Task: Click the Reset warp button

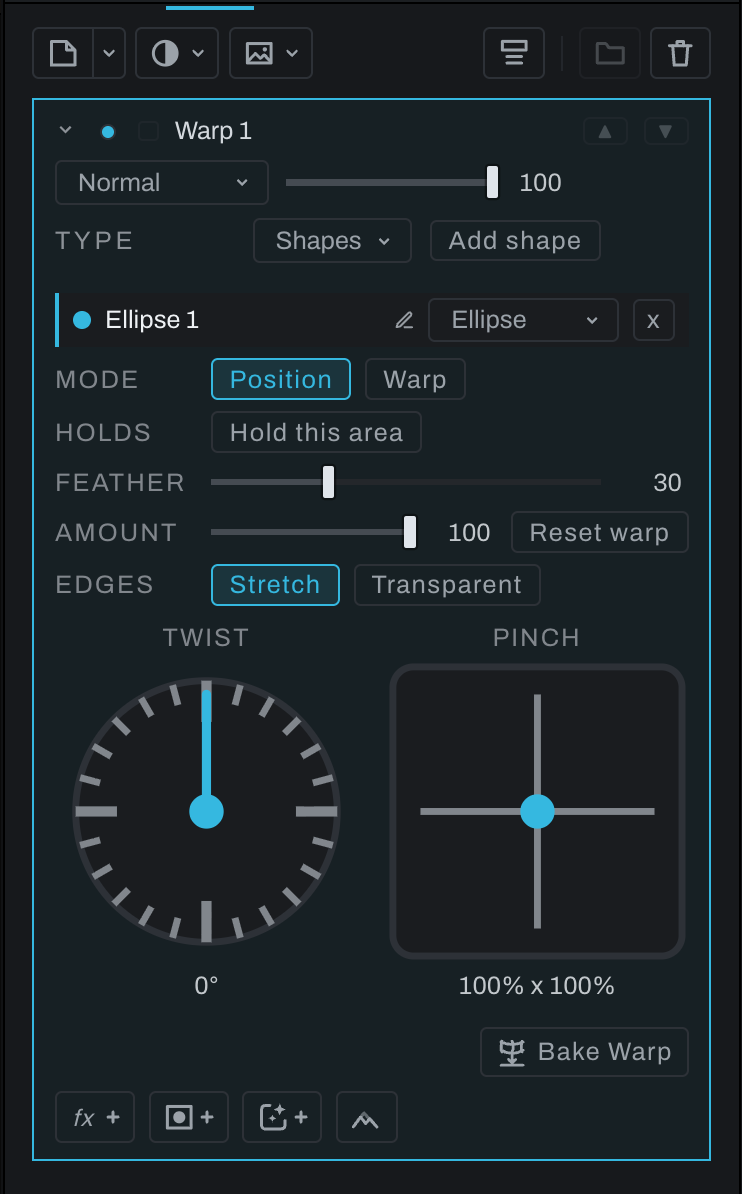Action: [600, 532]
